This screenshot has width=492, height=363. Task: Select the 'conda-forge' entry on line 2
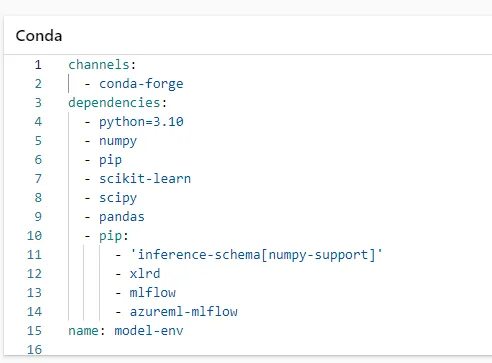[x=141, y=84]
